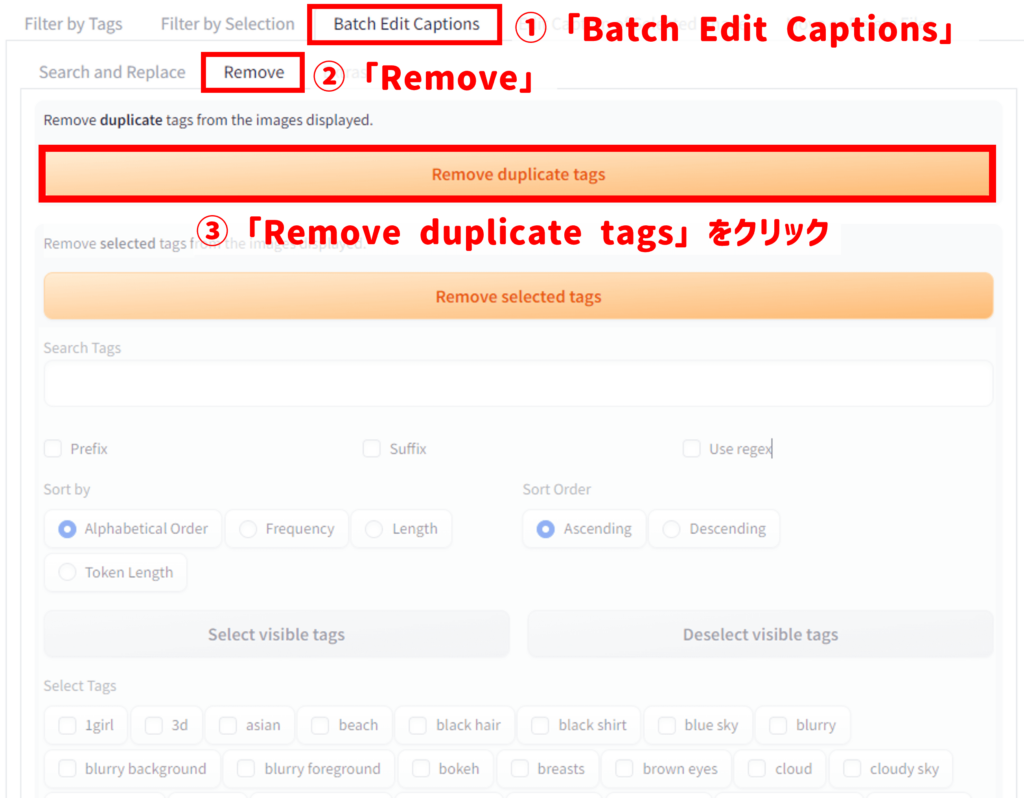Screen dimensions: 1024x798
Task: Tick the Suffix checkbox
Action: (372, 449)
